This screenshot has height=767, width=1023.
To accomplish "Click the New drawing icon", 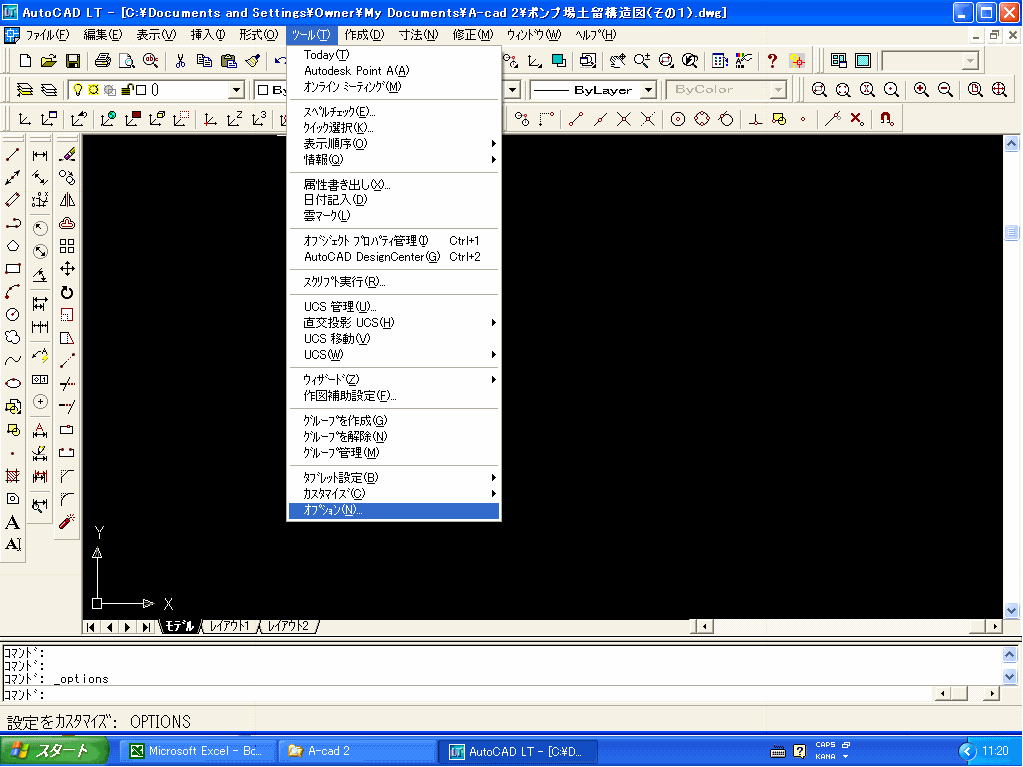I will click(x=25, y=61).
